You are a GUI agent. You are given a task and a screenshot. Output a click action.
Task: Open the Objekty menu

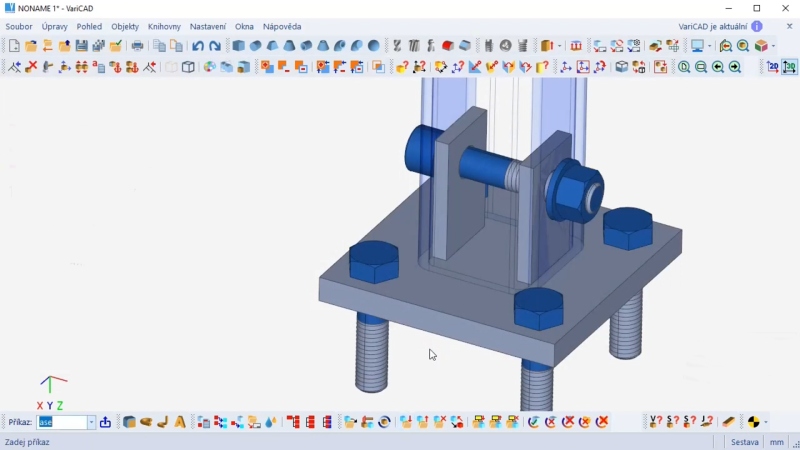(x=125, y=27)
